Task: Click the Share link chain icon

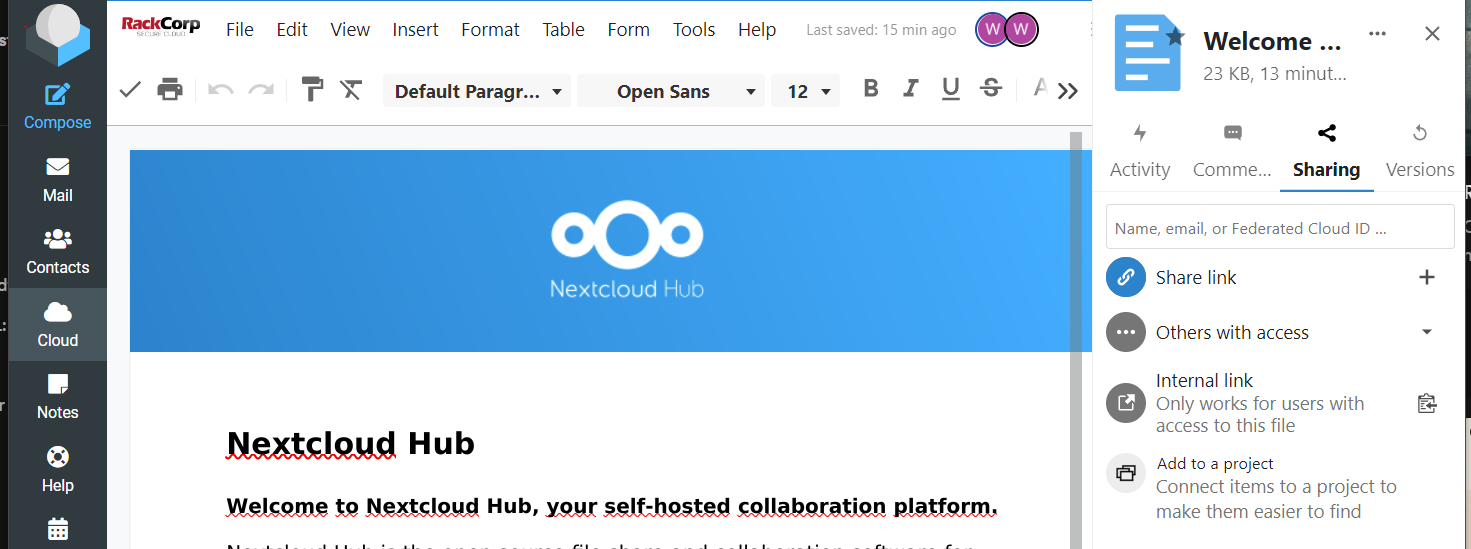Action: click(x=1126, y=277)
